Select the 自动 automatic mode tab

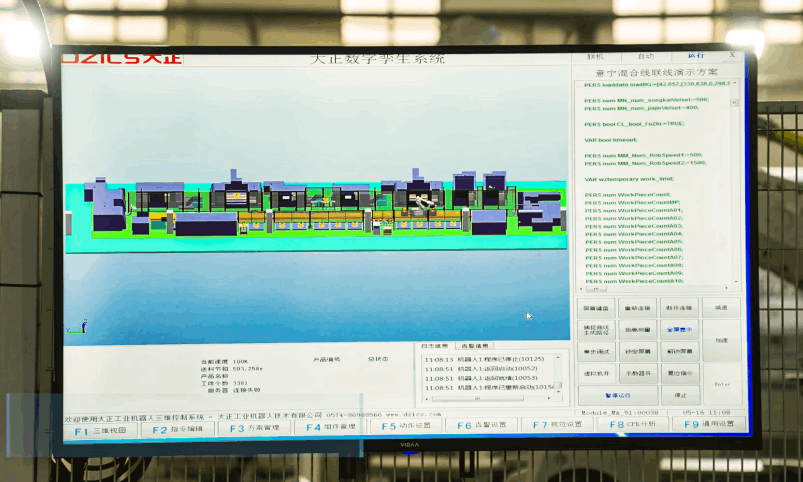(x=646, y=57)
